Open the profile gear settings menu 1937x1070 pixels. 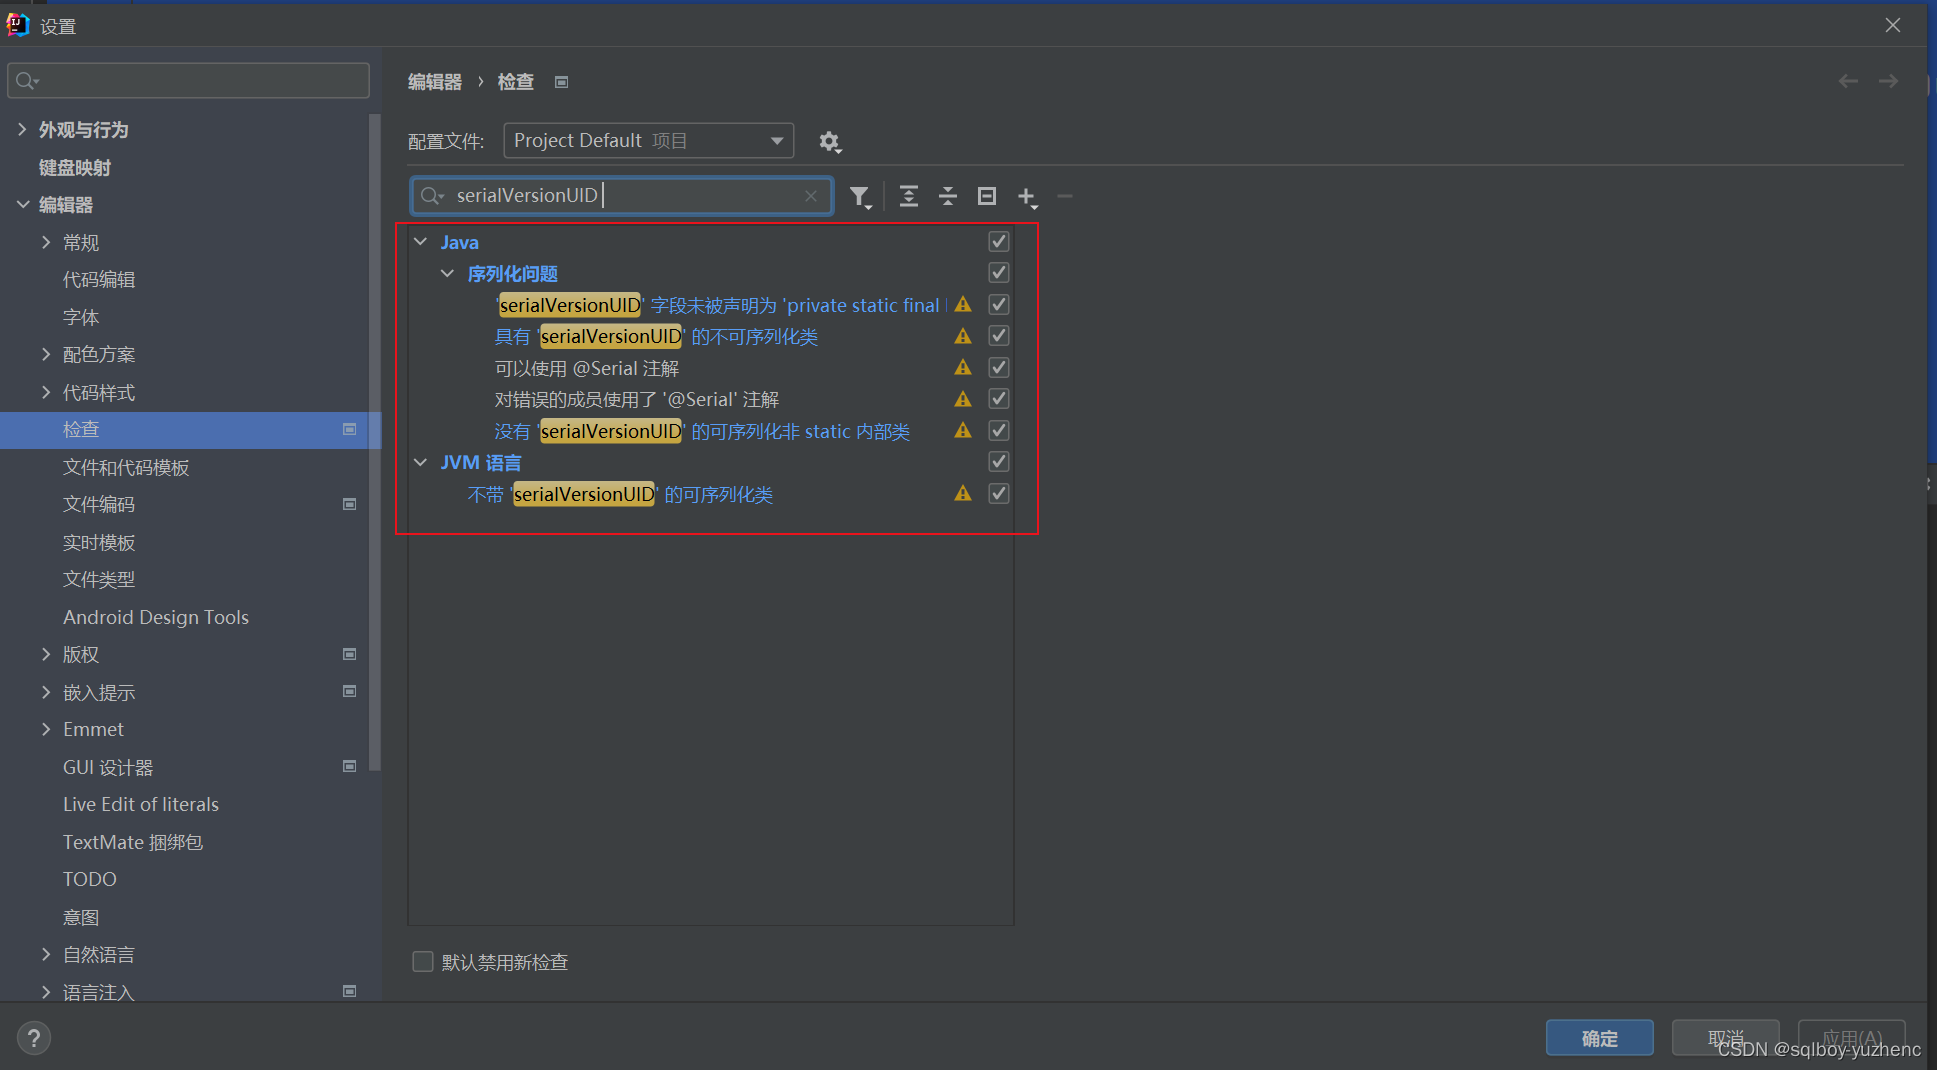[830, 142]
